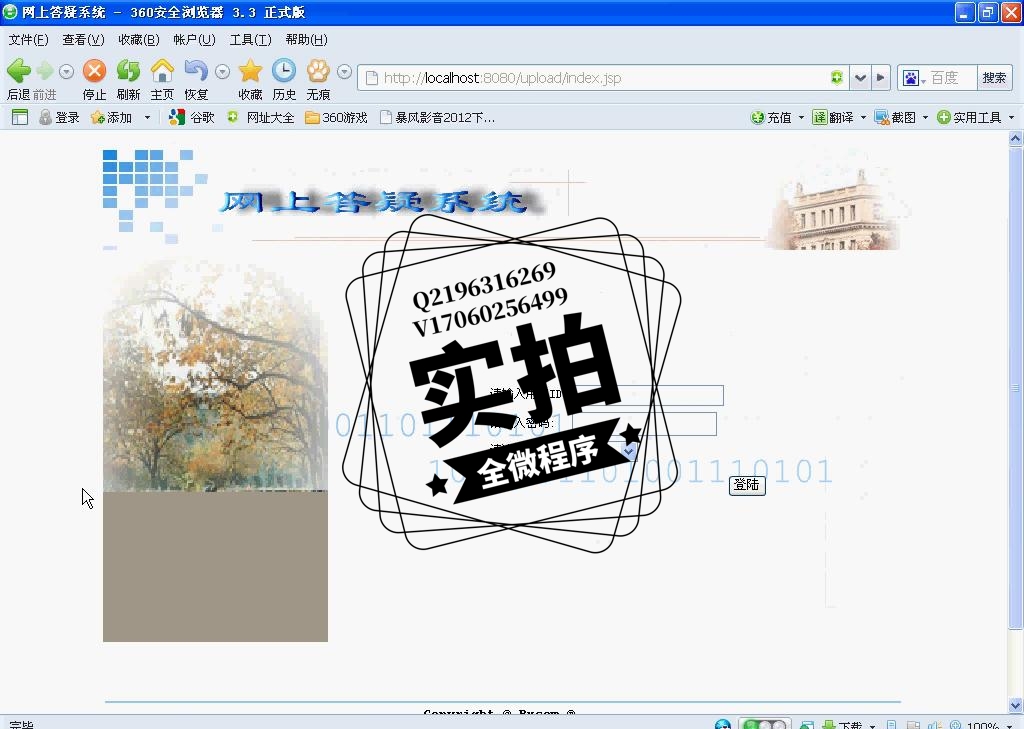Viewport: 1024px width, 729px height.
Task: Click the vertical scrollbar thumb
Action: point(1015,388)
